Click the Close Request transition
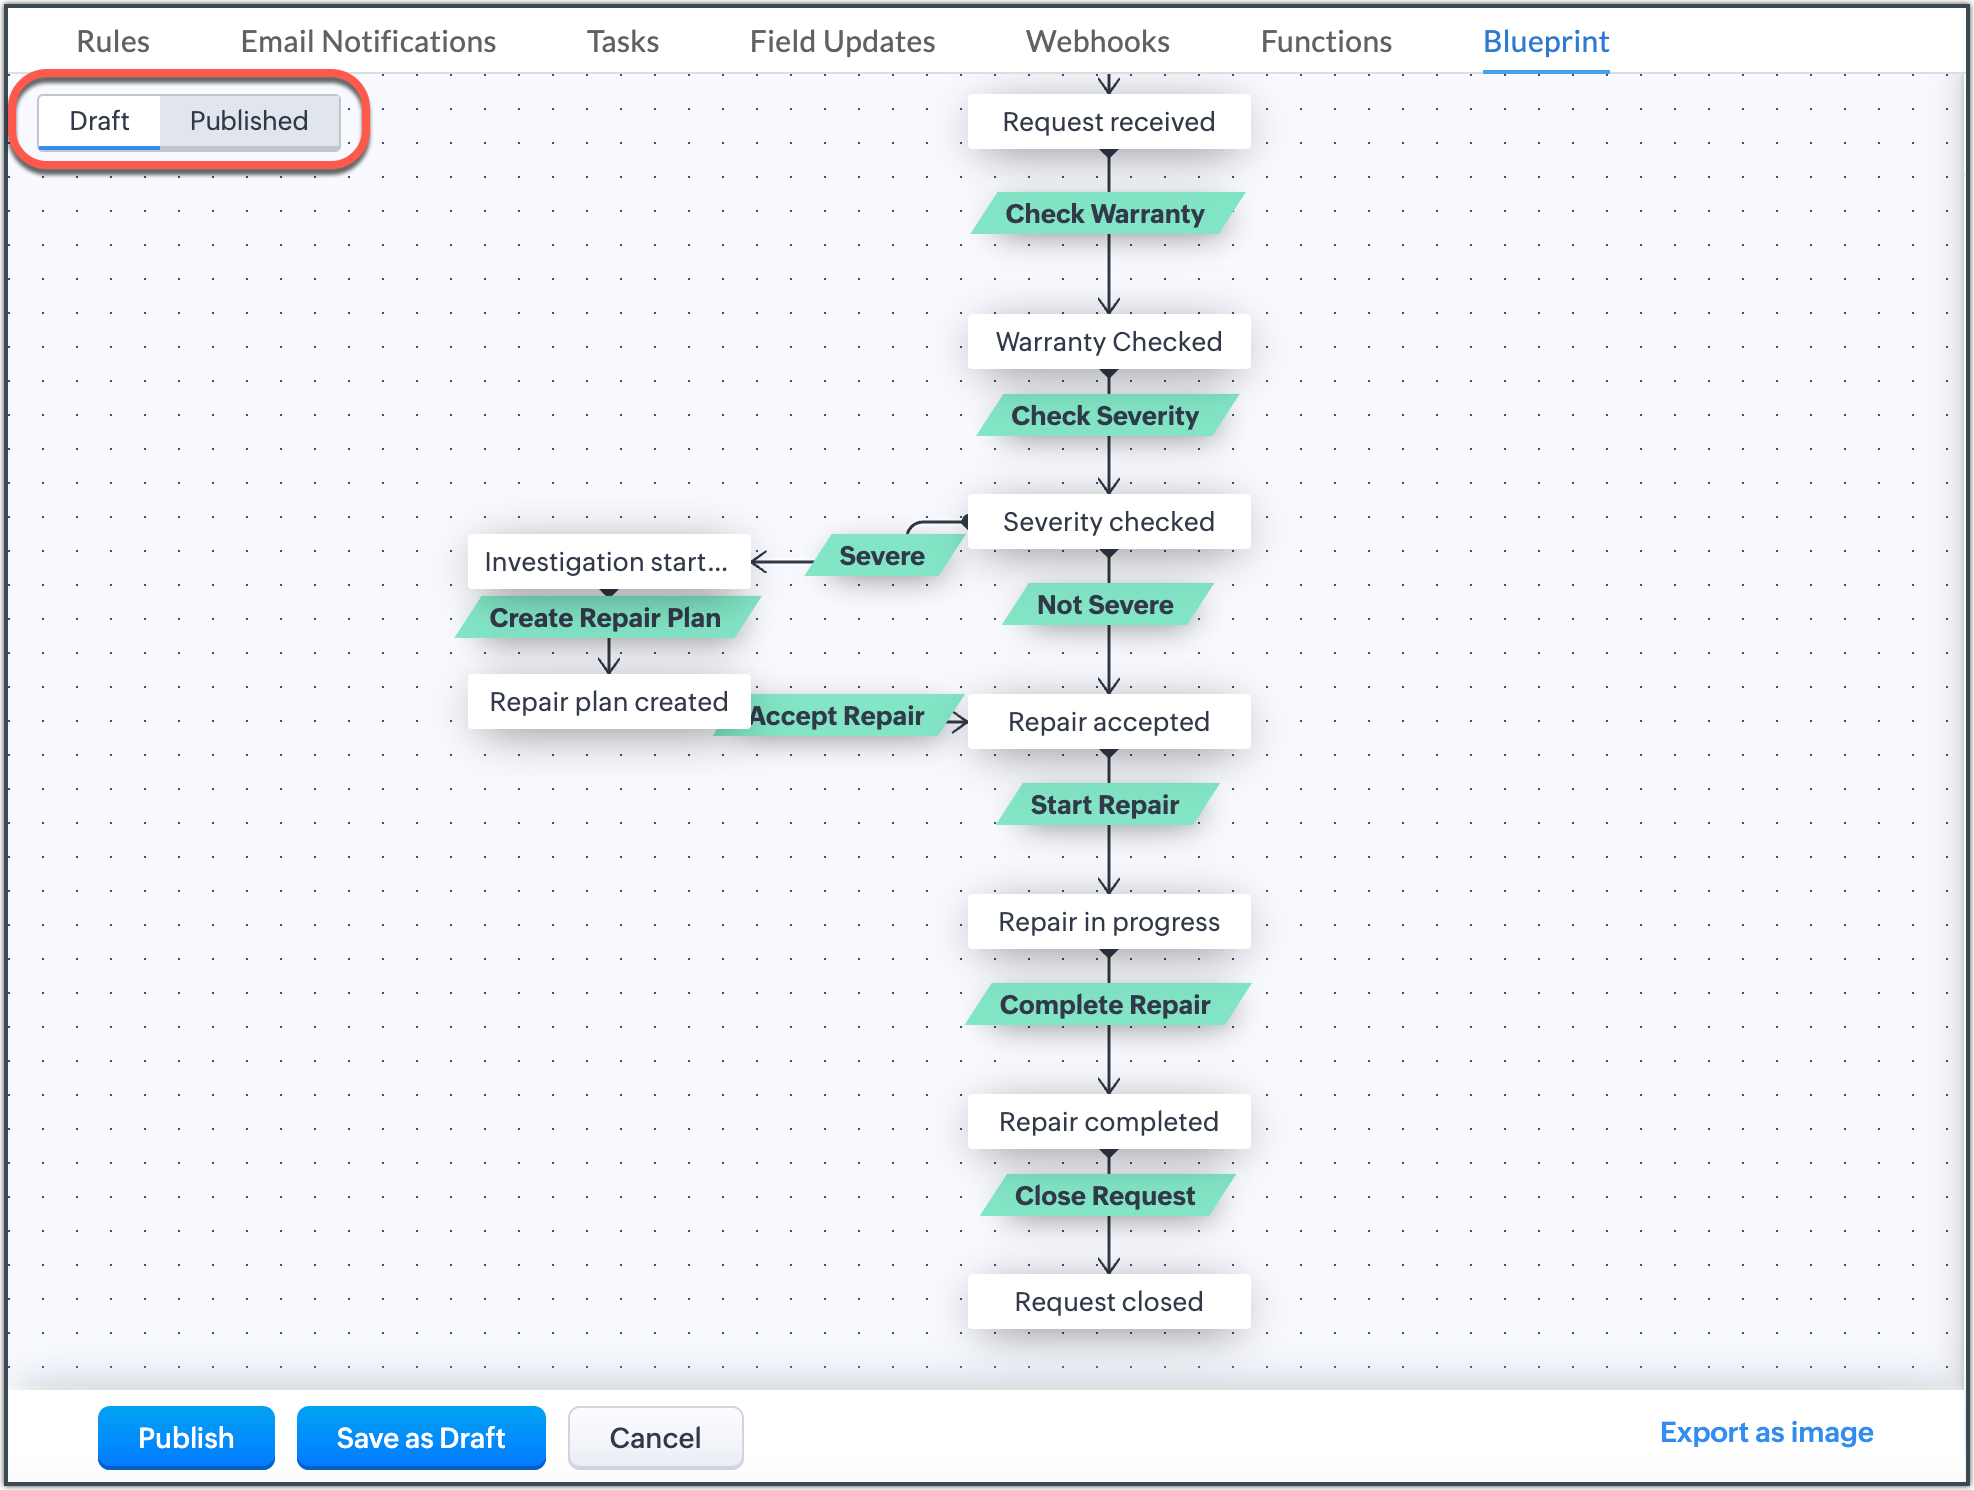Viewport: 1974px width, 1490px height. click(1105, 1196)
